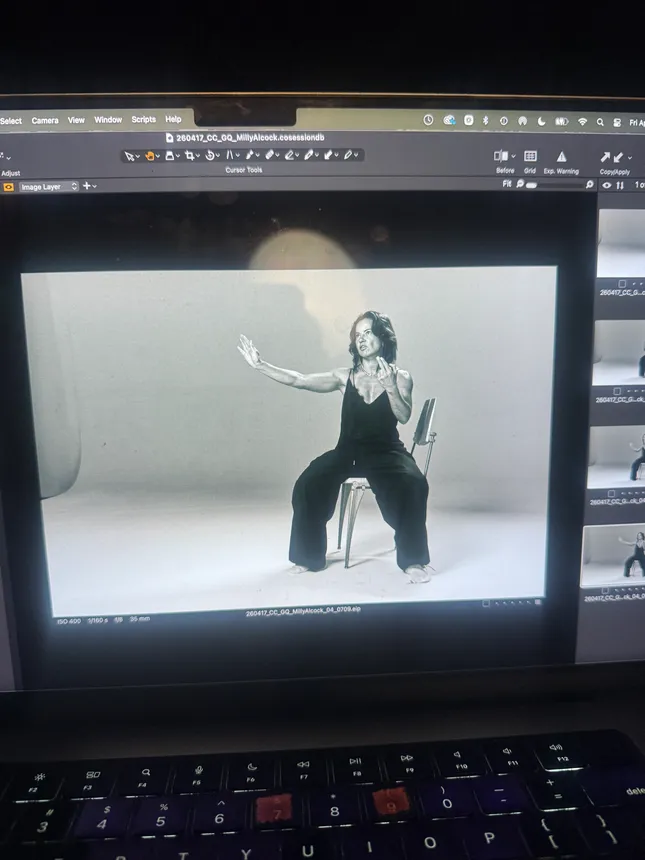Expand the Before view options chevron

click(x=513, y=157)
